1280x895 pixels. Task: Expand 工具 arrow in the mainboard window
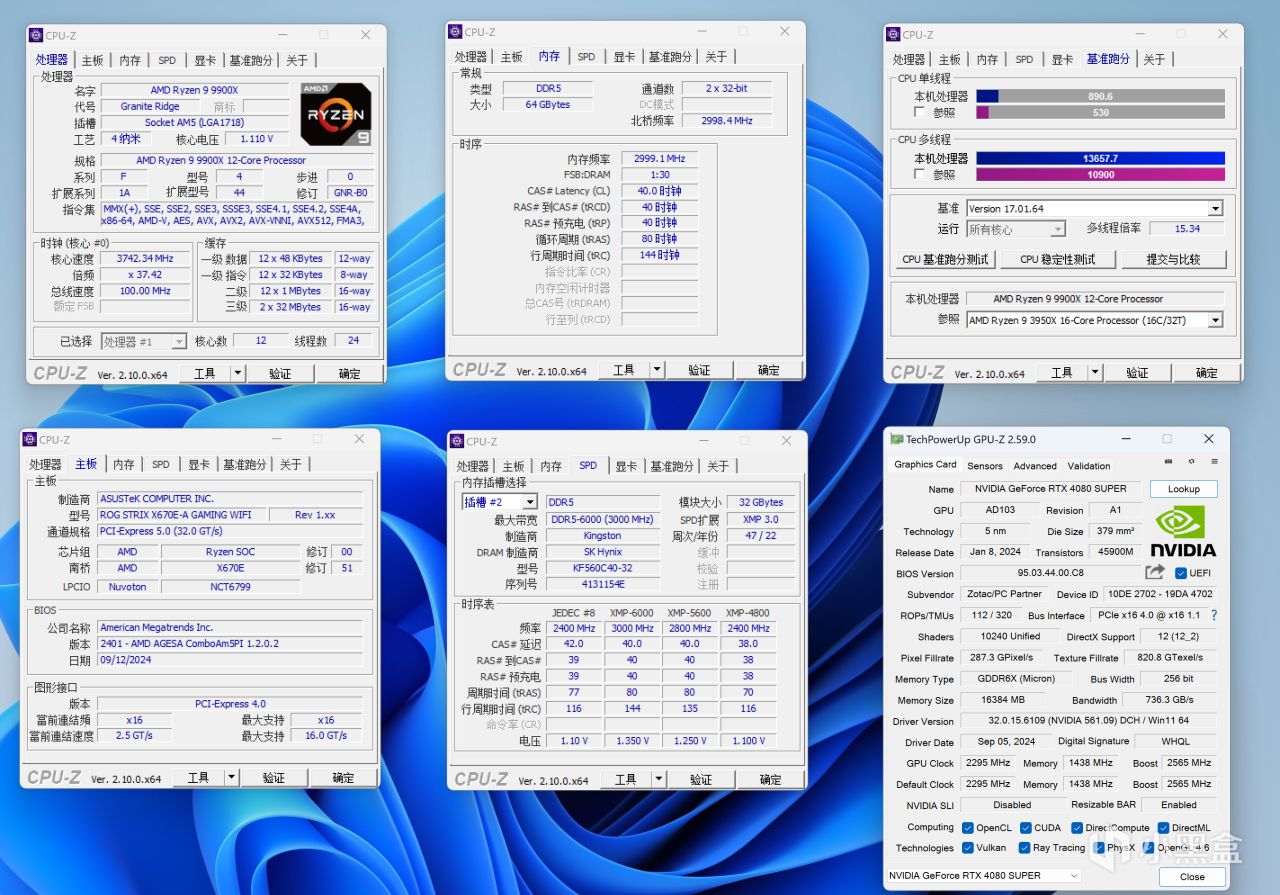click(x=231, y=777)
